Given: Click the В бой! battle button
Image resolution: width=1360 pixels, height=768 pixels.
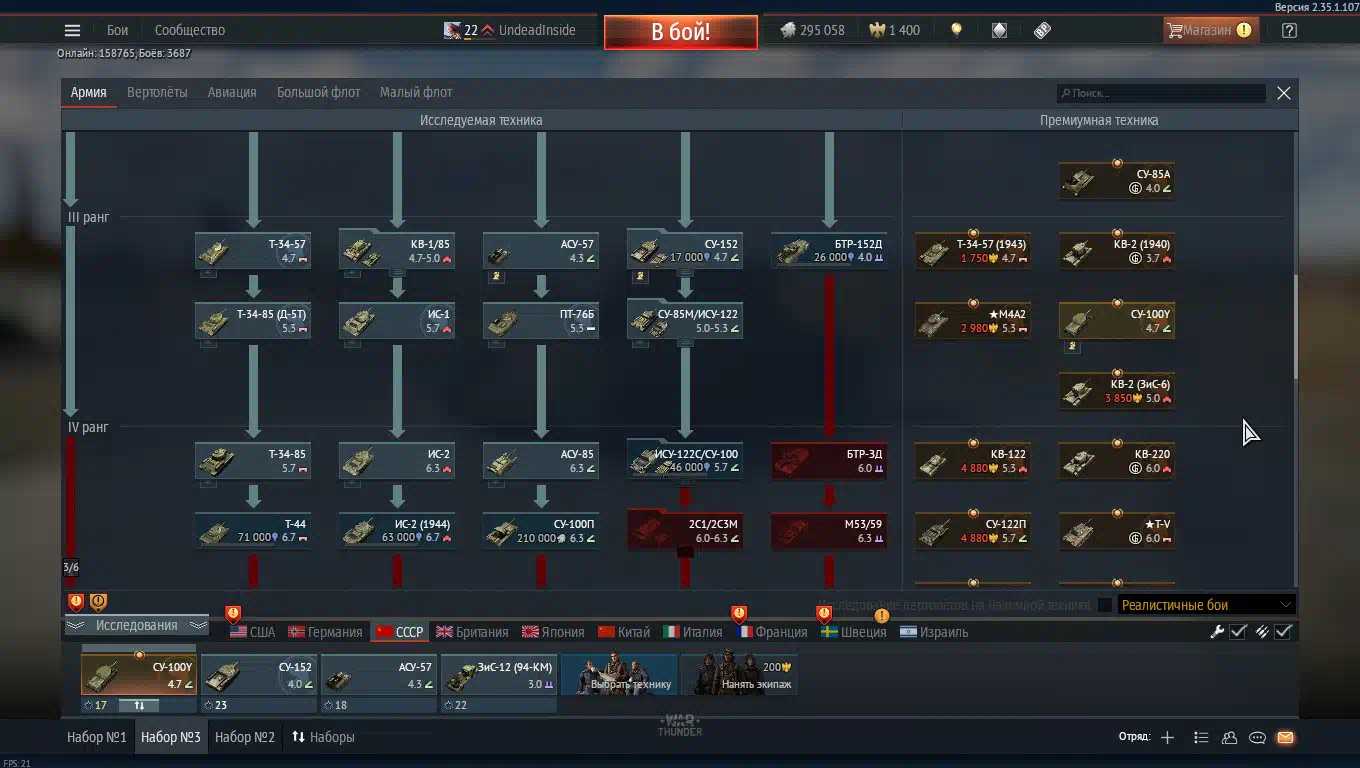Looking at the screenshot, I should click(681, 31).
